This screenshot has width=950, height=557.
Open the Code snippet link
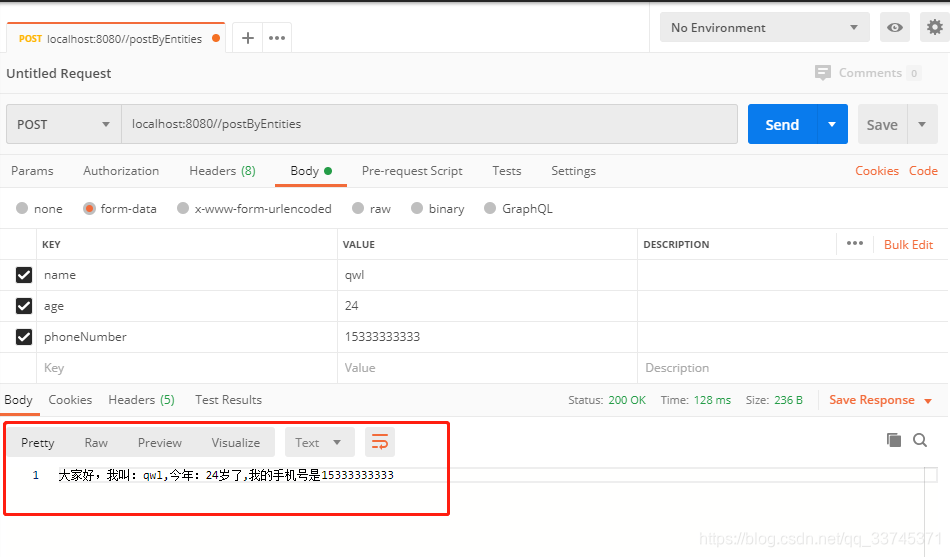(923, 171)
